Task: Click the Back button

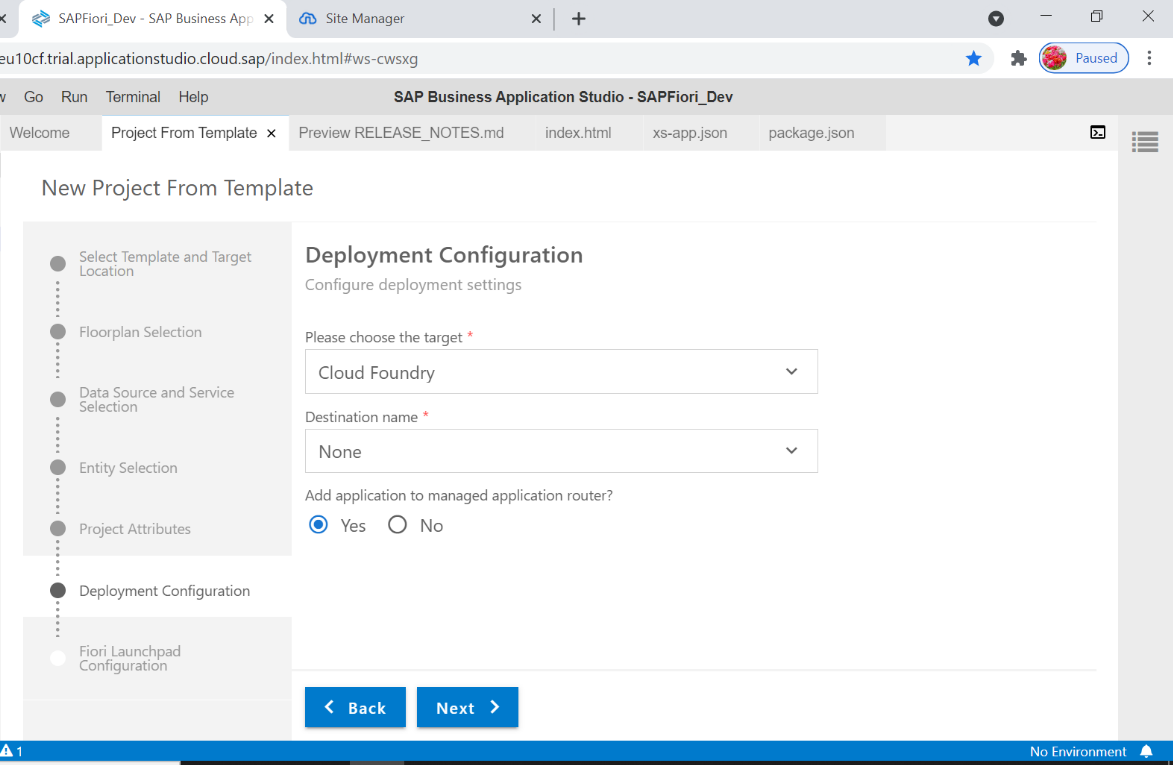Action: tap(355, 707)
